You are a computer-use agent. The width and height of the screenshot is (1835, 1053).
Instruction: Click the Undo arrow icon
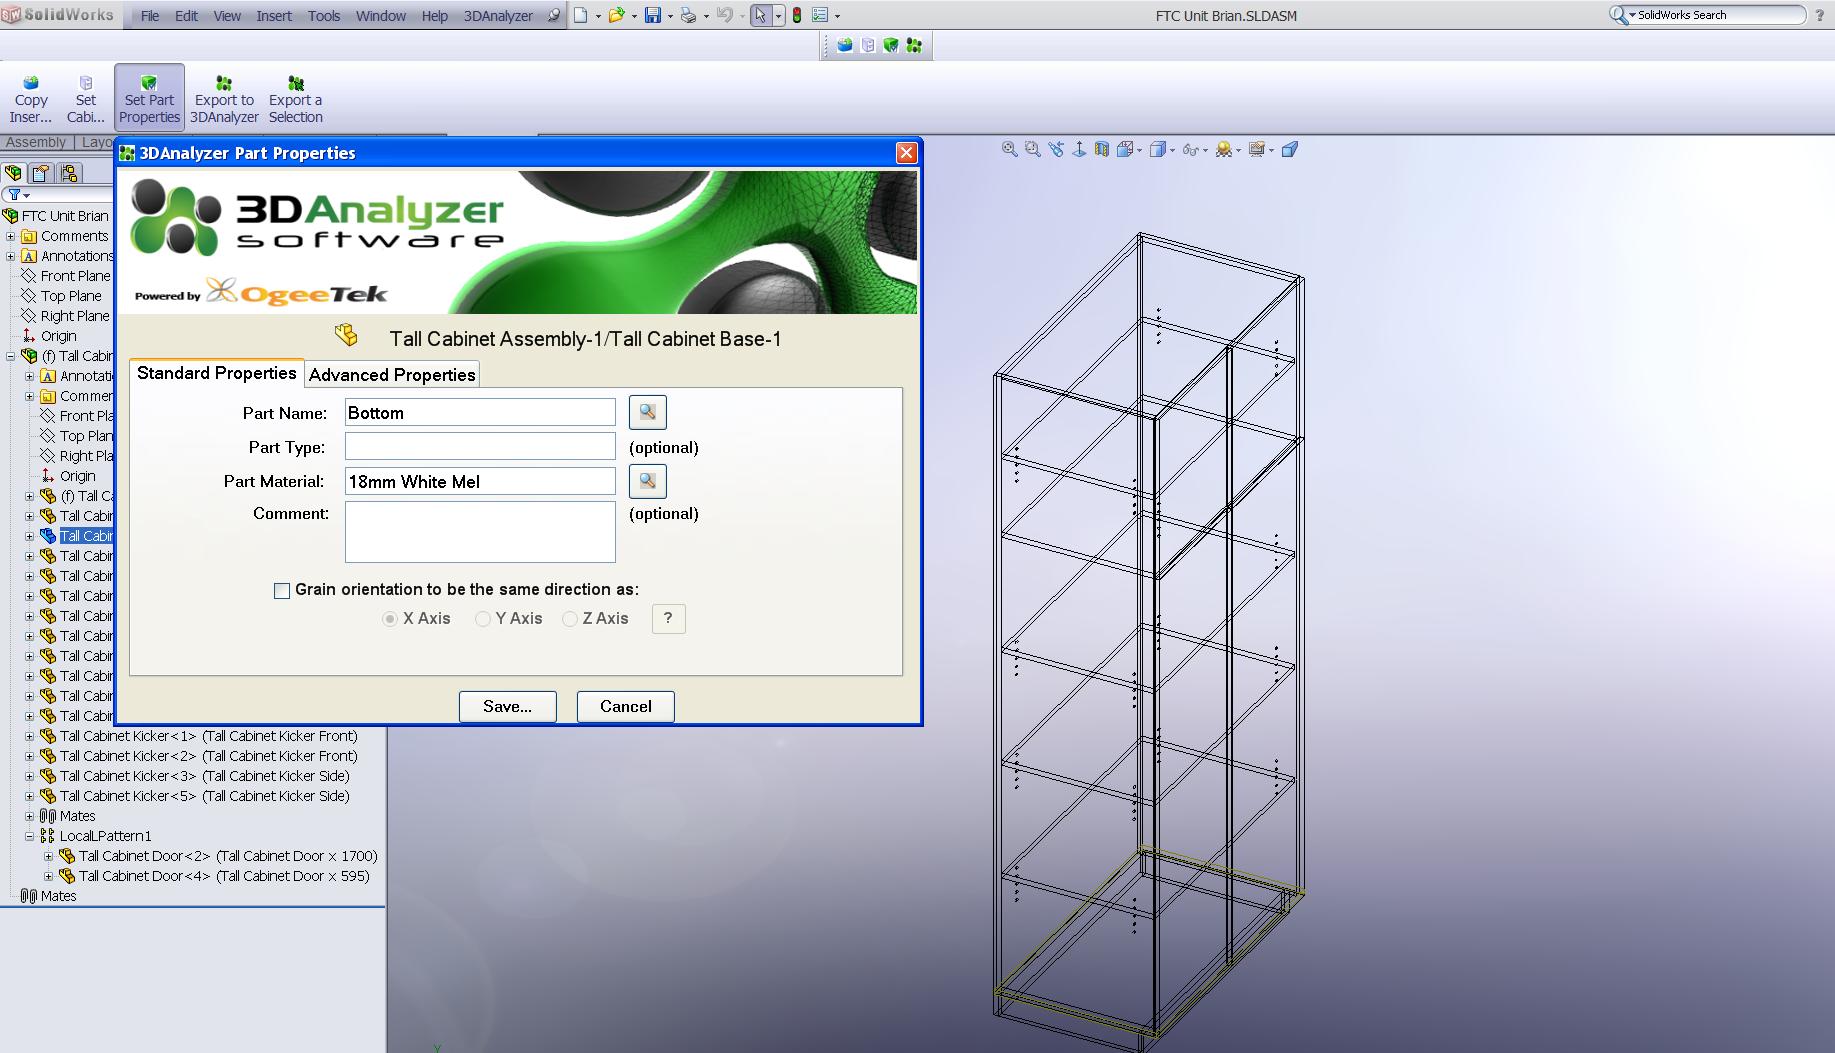(x=725, y=15)
